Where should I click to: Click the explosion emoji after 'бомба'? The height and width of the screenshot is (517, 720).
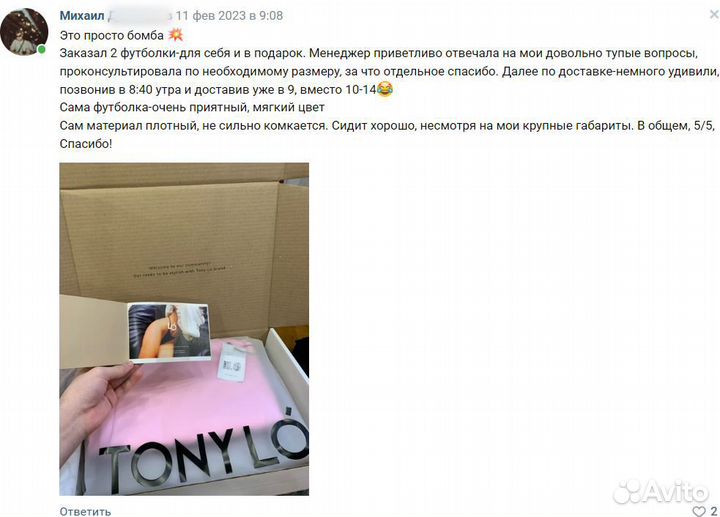(175, 35)
